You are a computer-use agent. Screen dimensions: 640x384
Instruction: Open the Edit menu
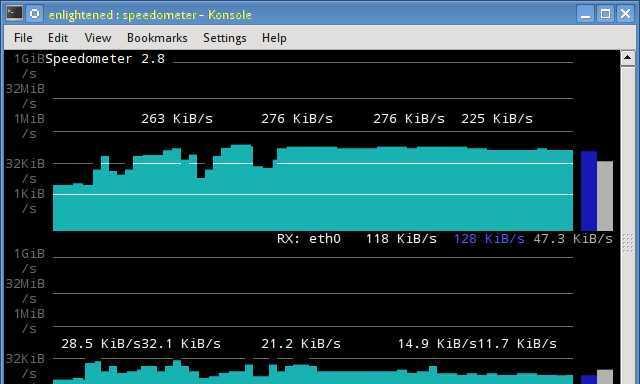(58, 38)
